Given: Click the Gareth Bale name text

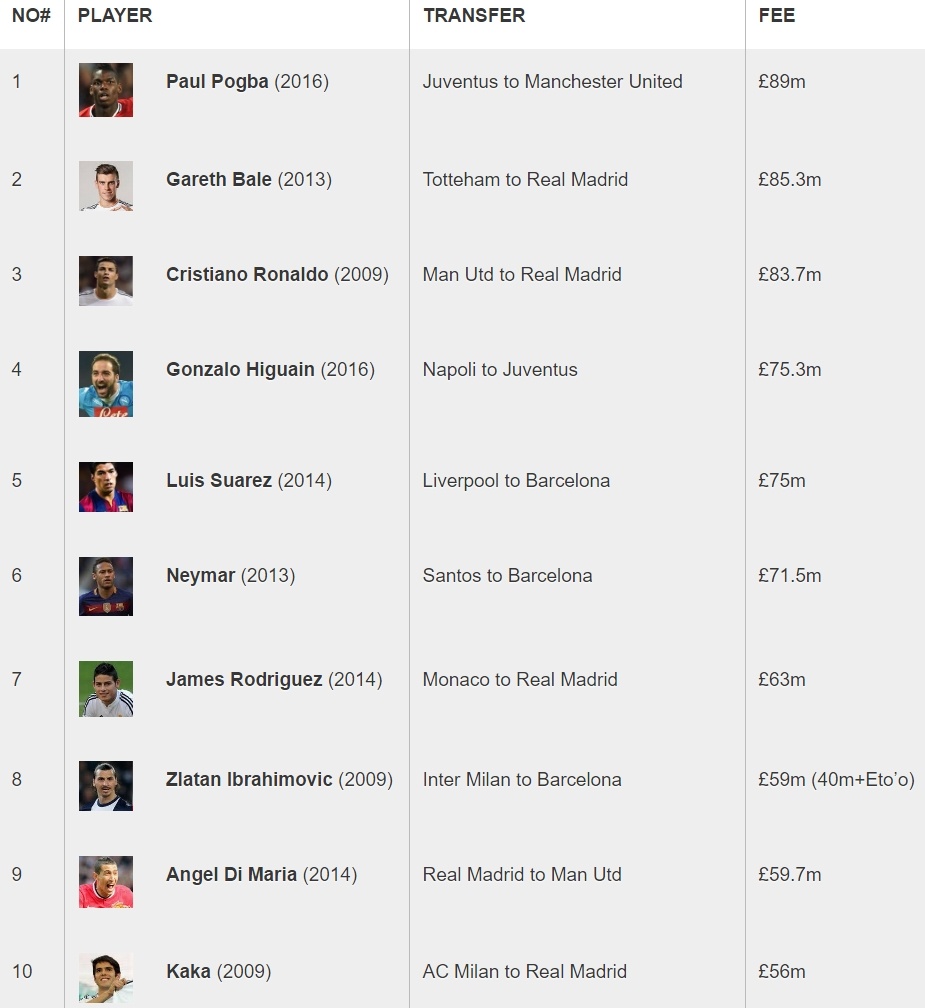Looking at the screenshot, I should pyautogui.click(x=219, y=180).
